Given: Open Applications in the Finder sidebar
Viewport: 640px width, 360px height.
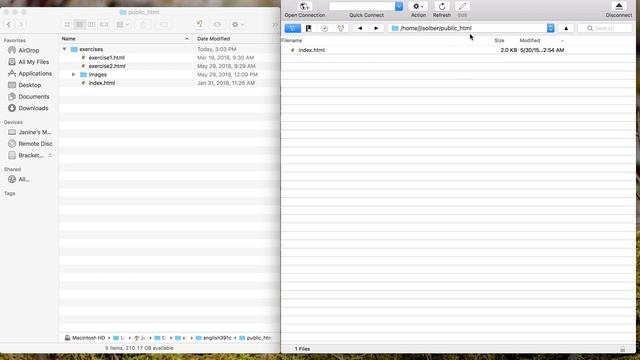Looking at the screenshot, I should [x=35, y=73].
